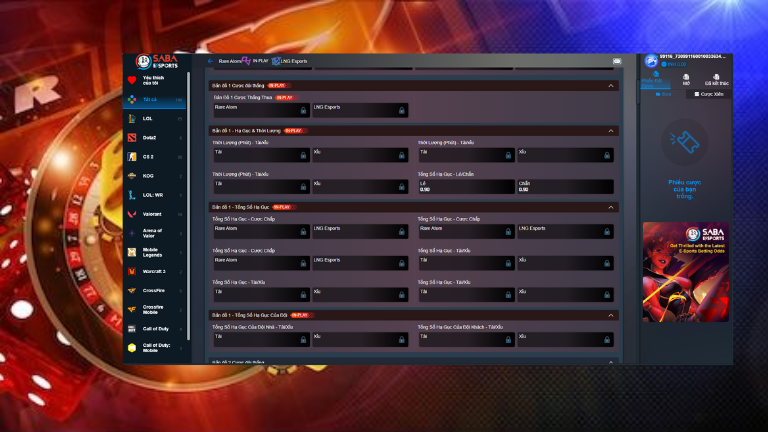Select the Chẵn 0.90 odds cell
This screenshot has height=432, width=768.
click(x=566, y=187)
